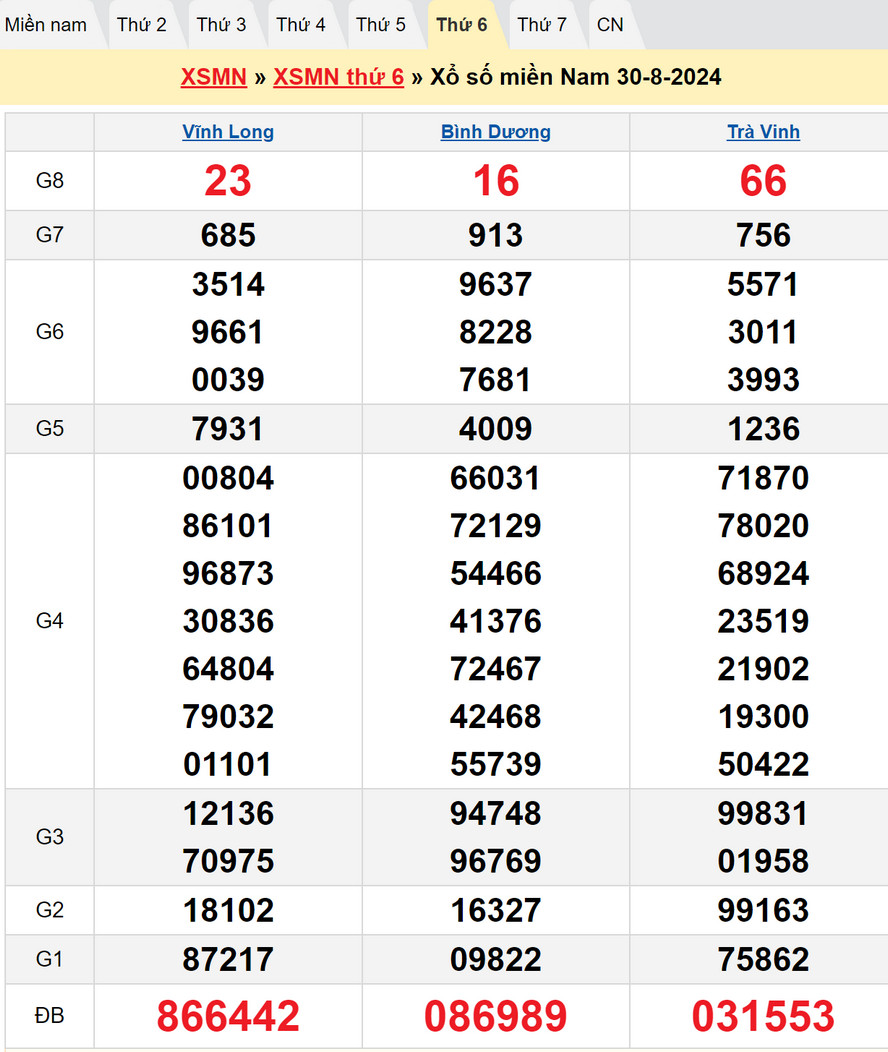Click Vĩnh Long special prize 866442
888x1052 pixels.
click(228, 1016)
